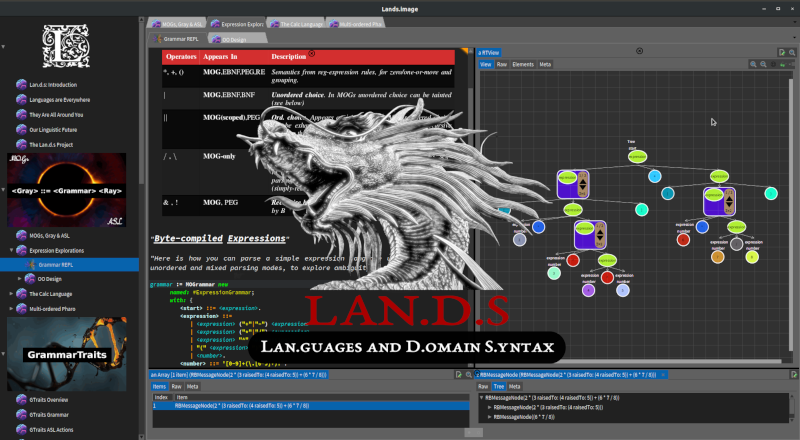Collapse the GrammarTraits banner section arrow

3,354
